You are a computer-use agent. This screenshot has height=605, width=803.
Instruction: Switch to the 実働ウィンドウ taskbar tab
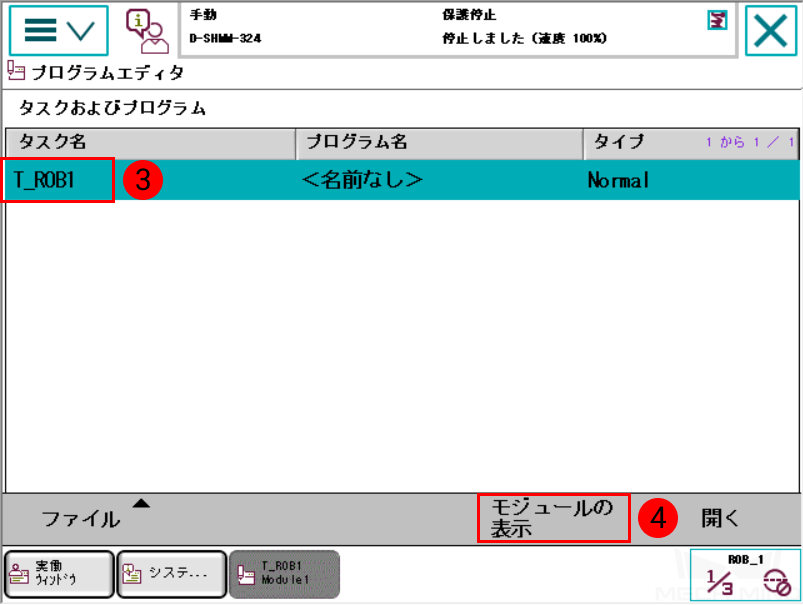tap(59, 574)
